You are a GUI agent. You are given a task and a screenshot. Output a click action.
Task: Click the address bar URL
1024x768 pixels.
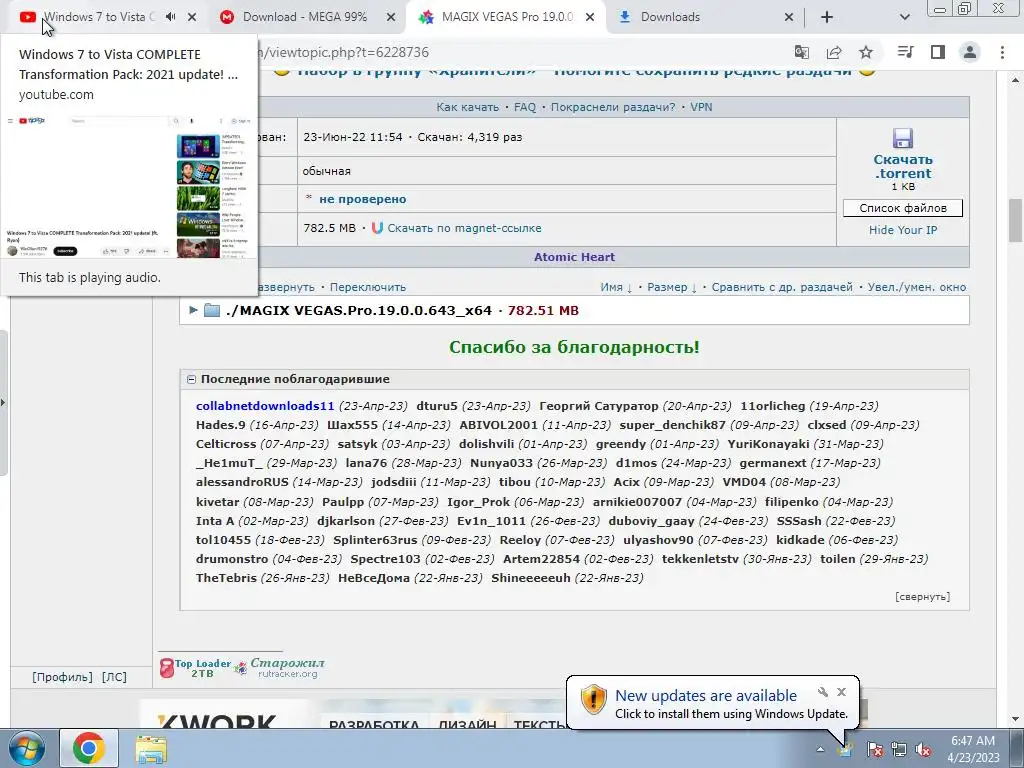click(x=345, y=52)
